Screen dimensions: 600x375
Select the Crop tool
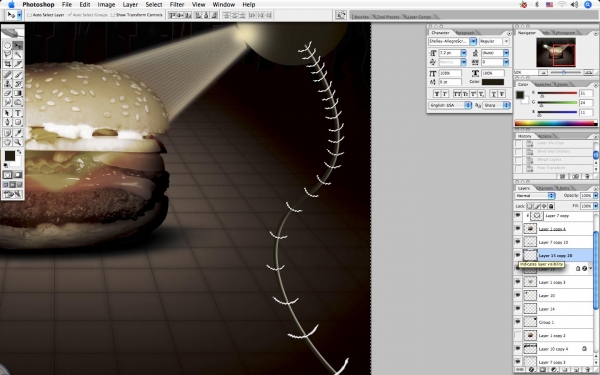[x=7, y=64]
